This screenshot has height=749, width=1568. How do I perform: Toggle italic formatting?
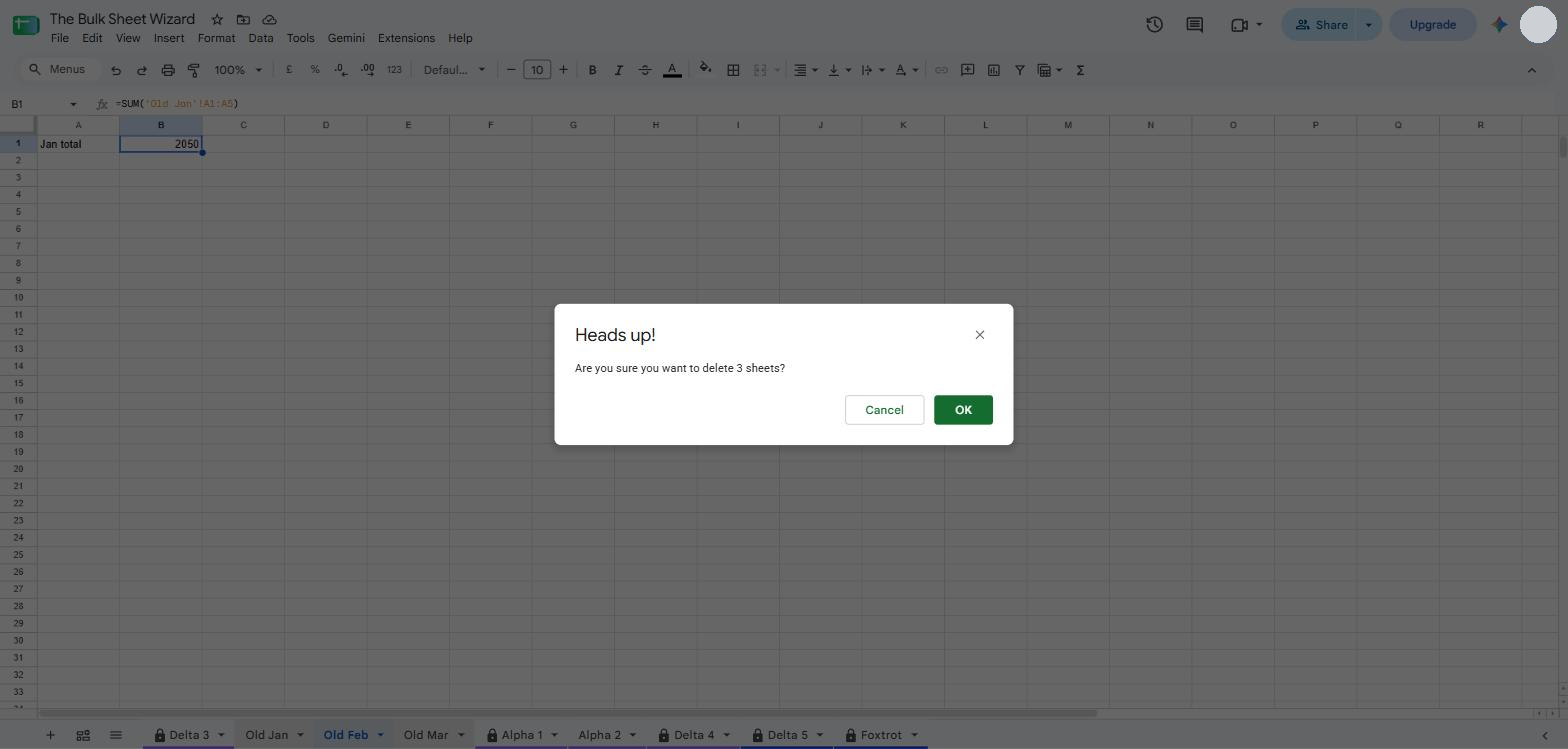click(x=618, y=70)
